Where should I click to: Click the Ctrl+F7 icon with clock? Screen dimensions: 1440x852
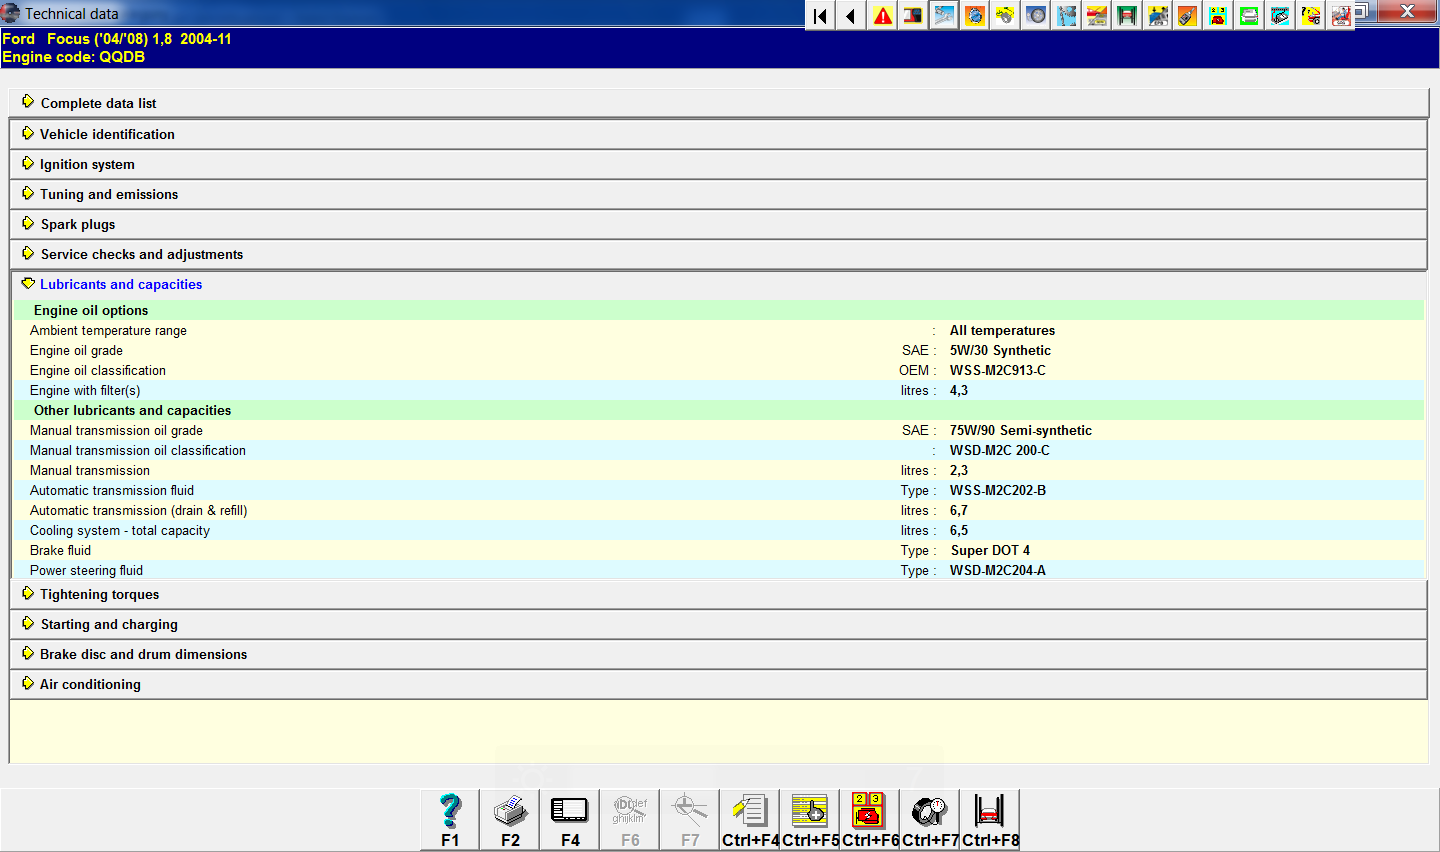930,819
